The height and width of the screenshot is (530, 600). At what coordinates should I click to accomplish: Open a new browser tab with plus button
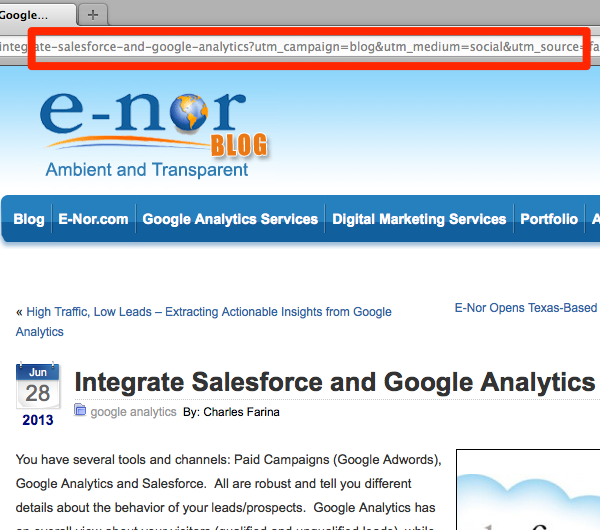pyautogui.click(x=93, y=15)
